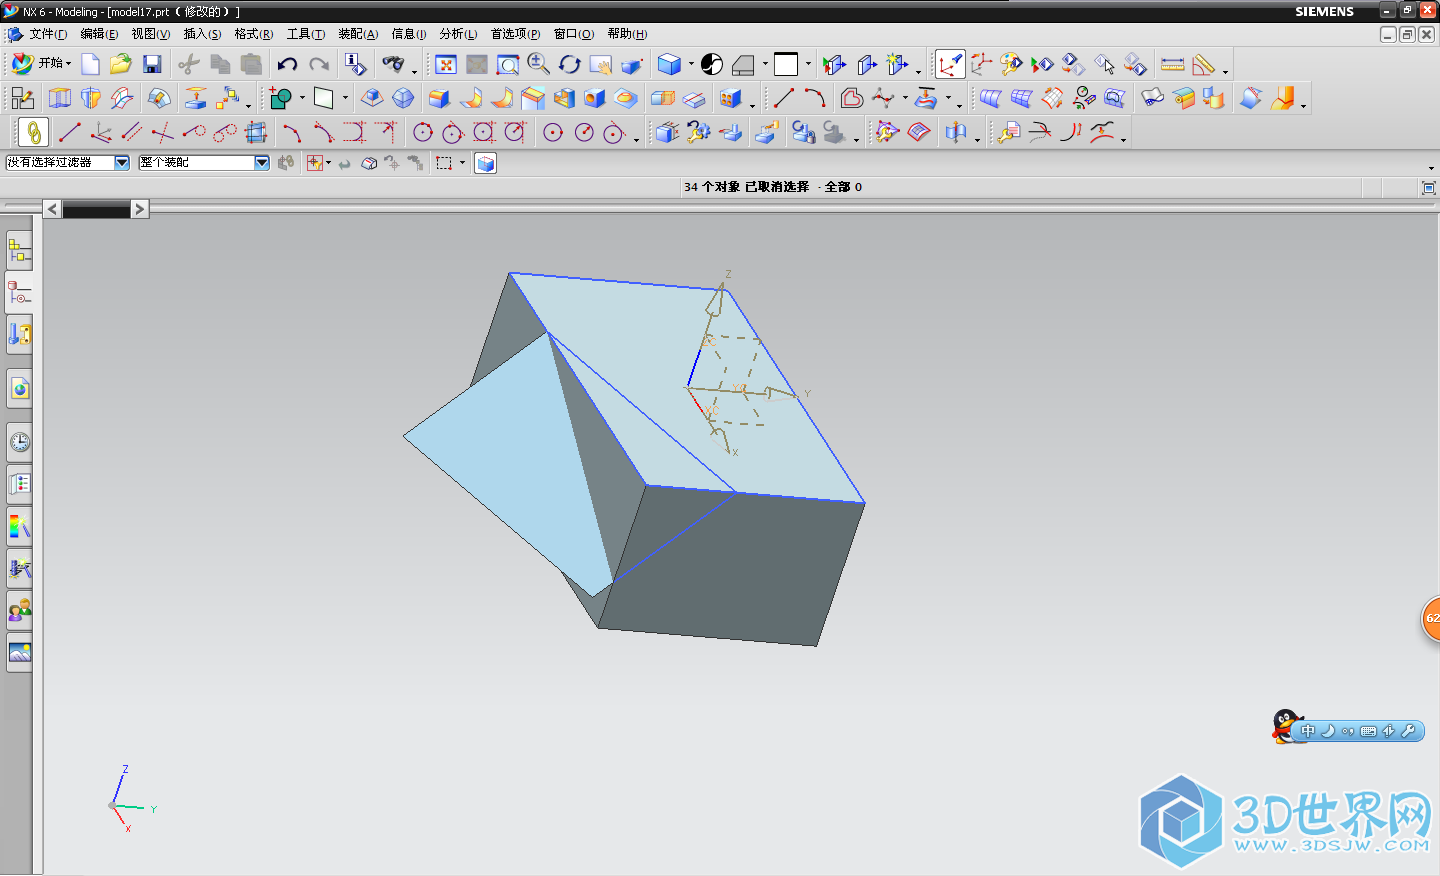
Task: Select the Pan hand icon
Action: [x=601, y=64]
